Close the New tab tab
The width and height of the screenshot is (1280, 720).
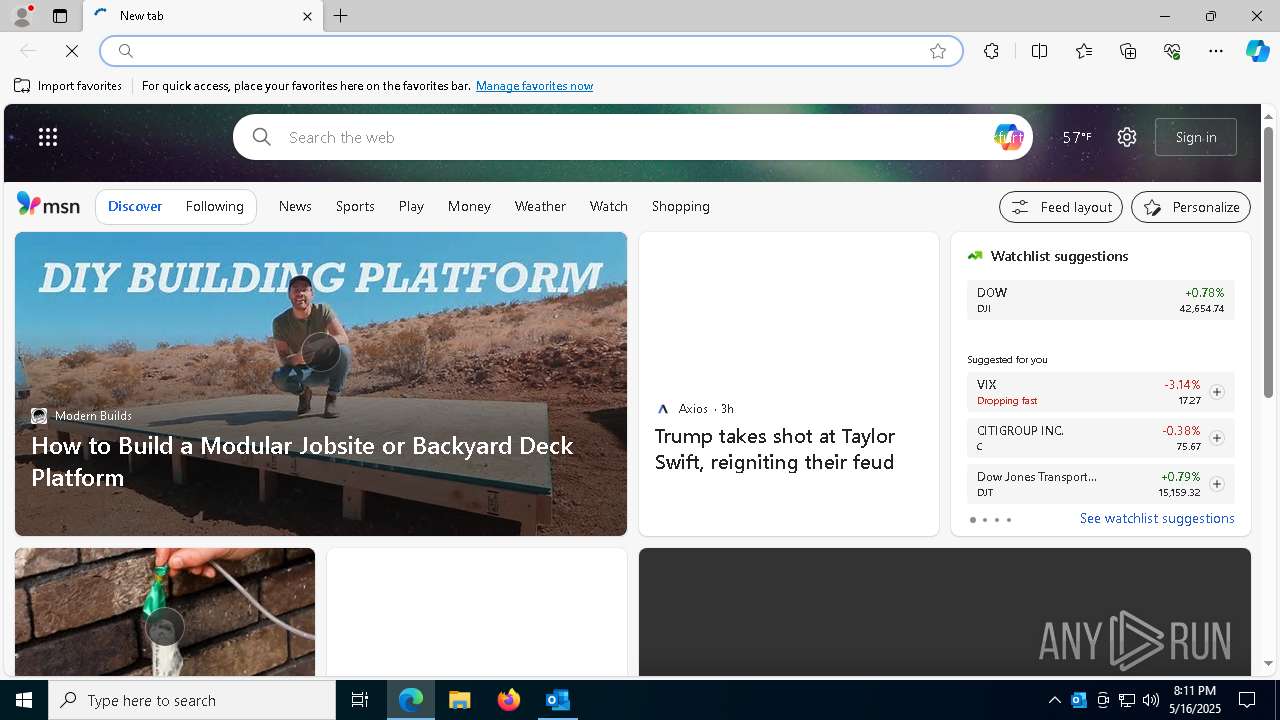307,16
